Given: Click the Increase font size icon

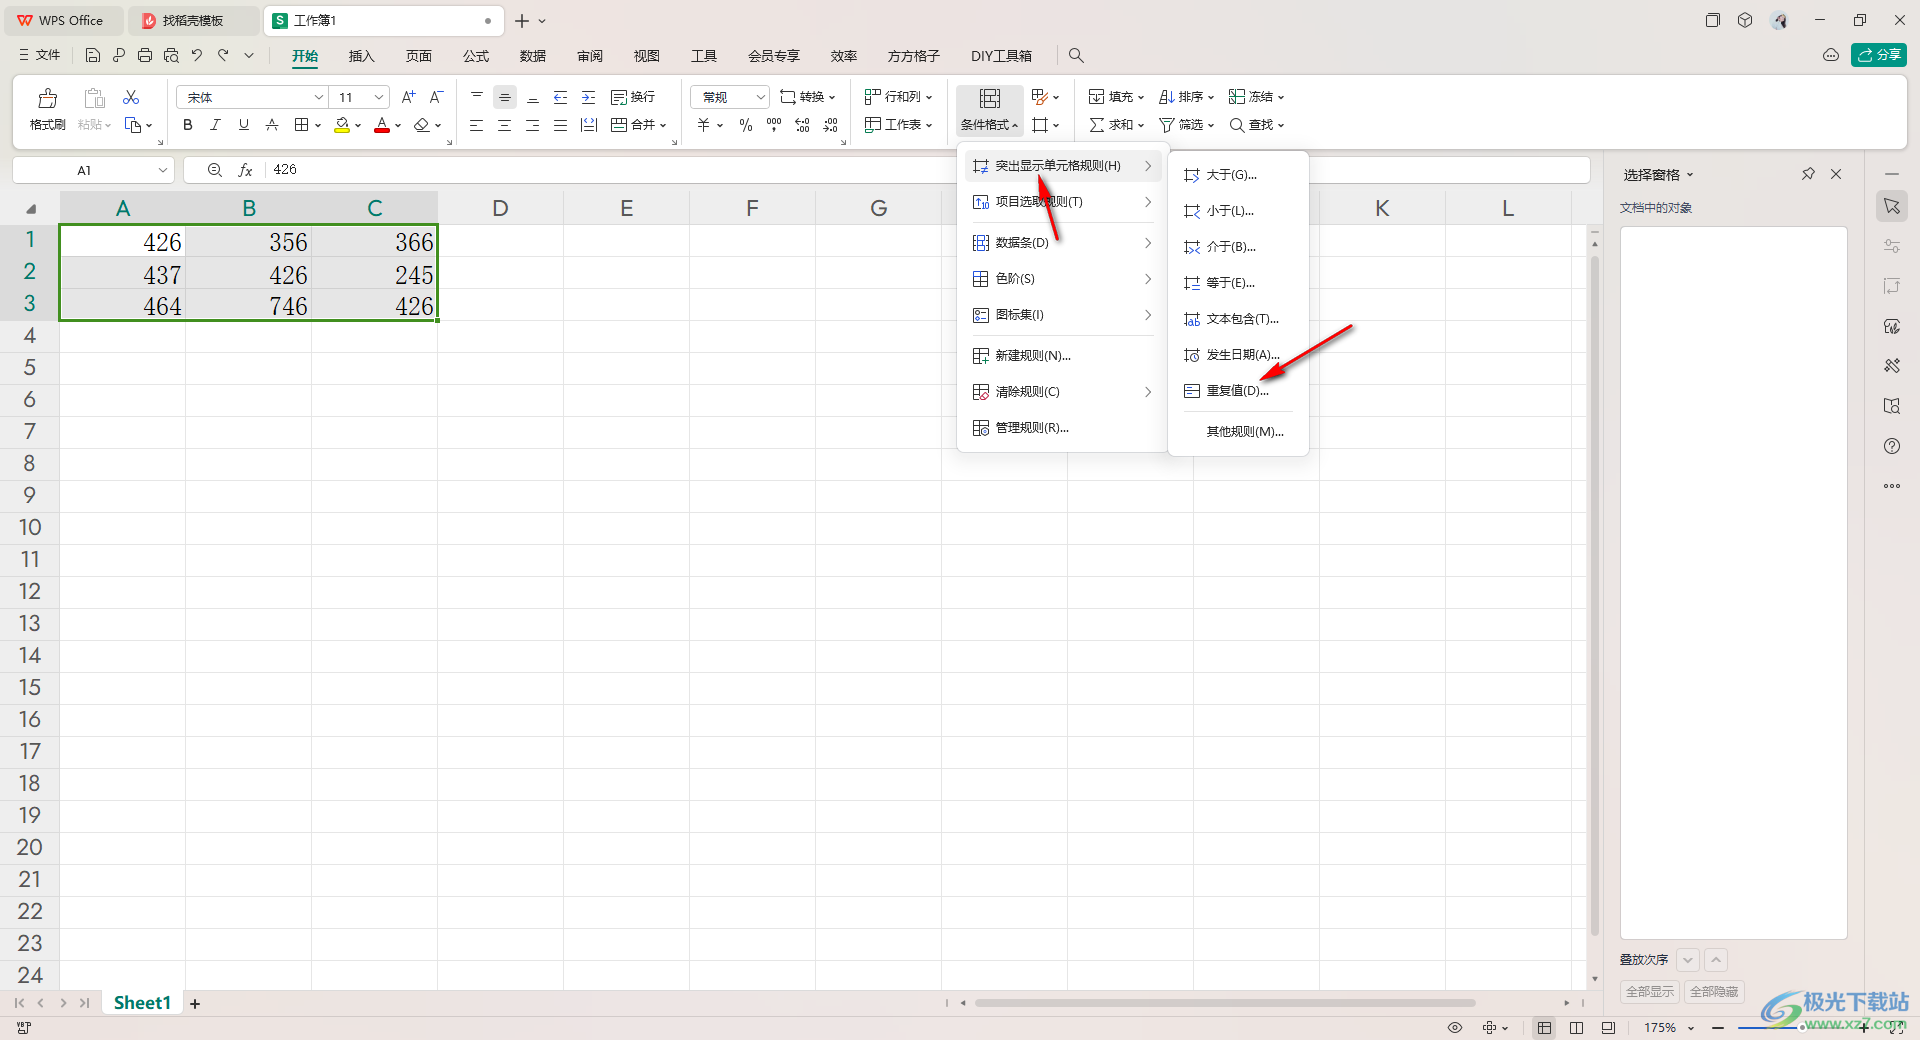Looking at the screenshot, I should (x=408, y=97).
